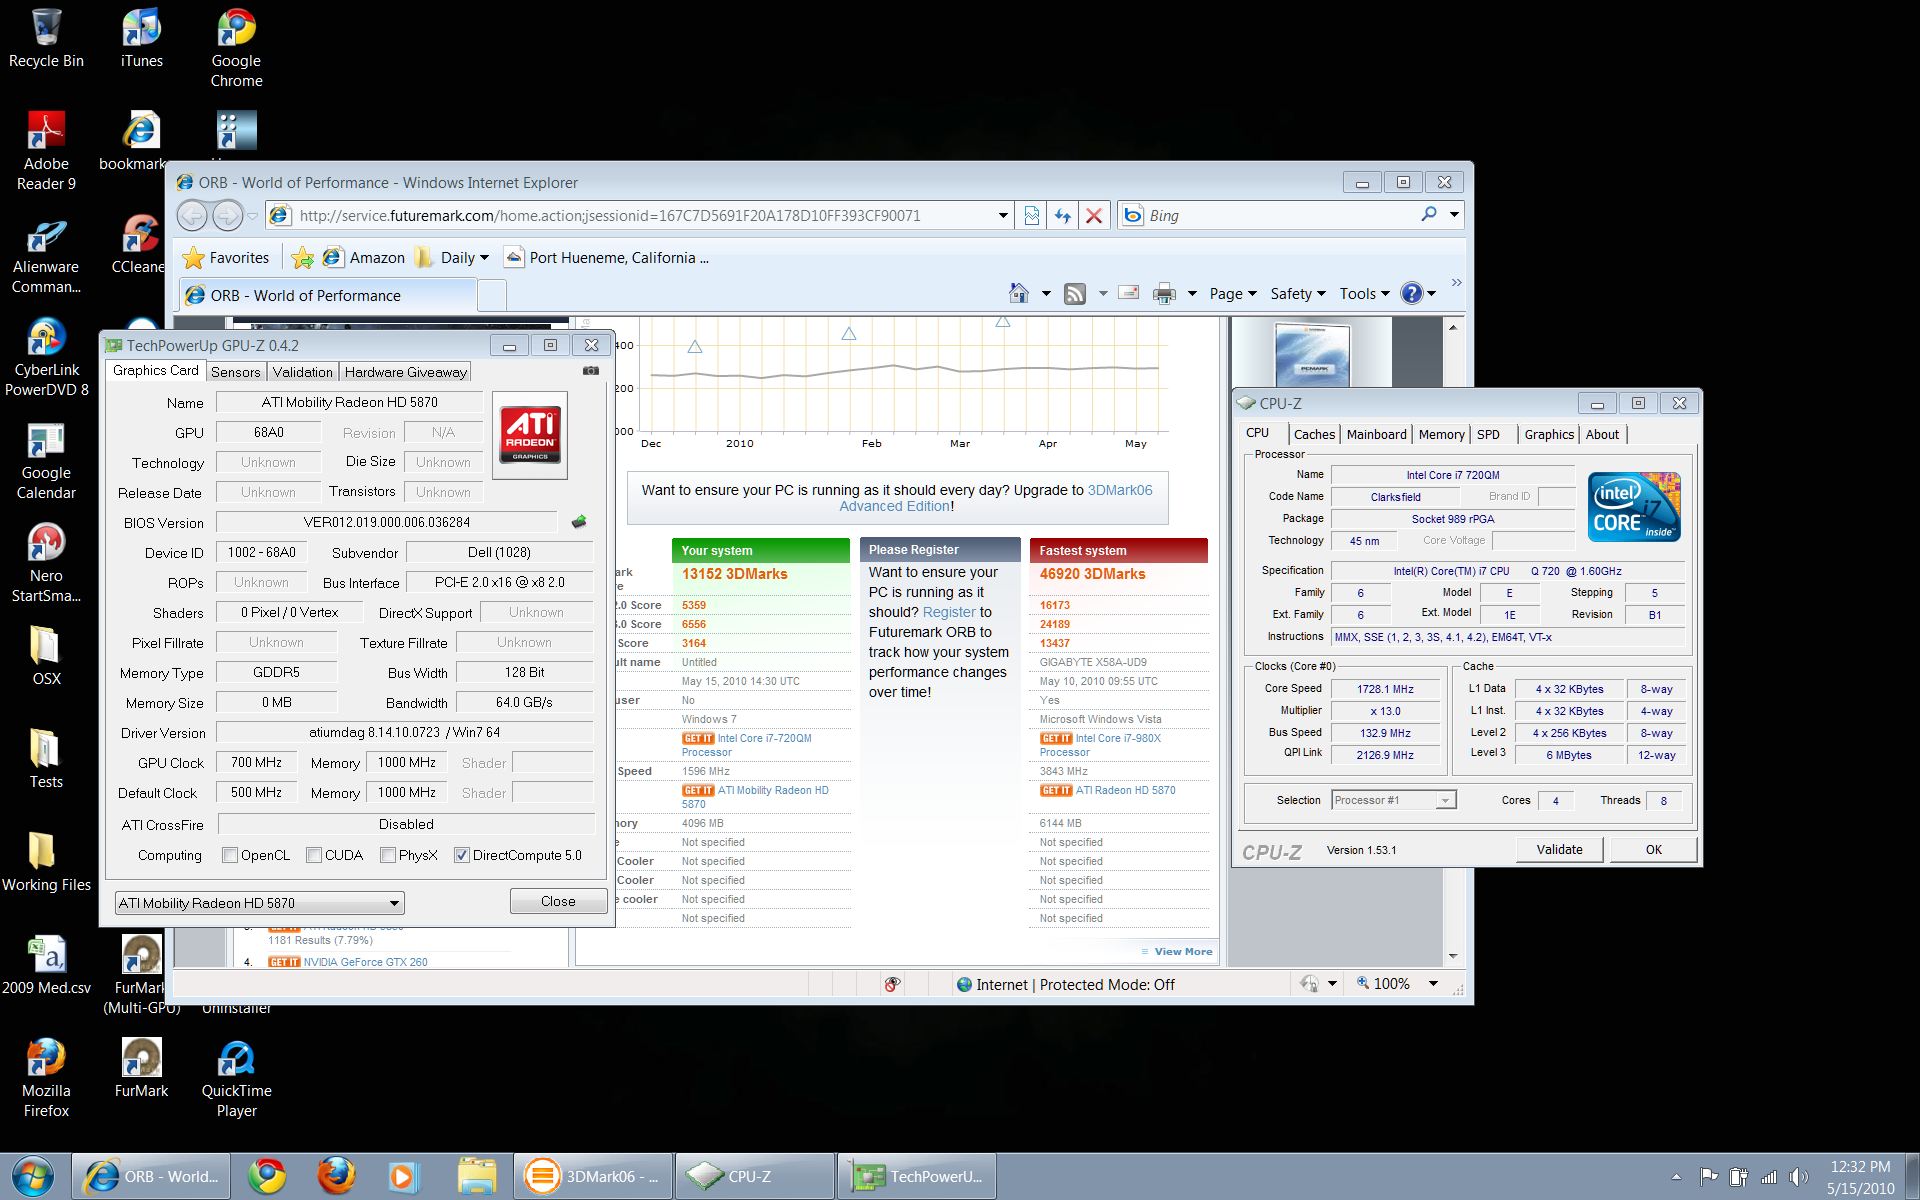This screenshot has width=1920, height=1200.
Task: Click Firefox icon in the taskbar
Action: click(335, 1176)
